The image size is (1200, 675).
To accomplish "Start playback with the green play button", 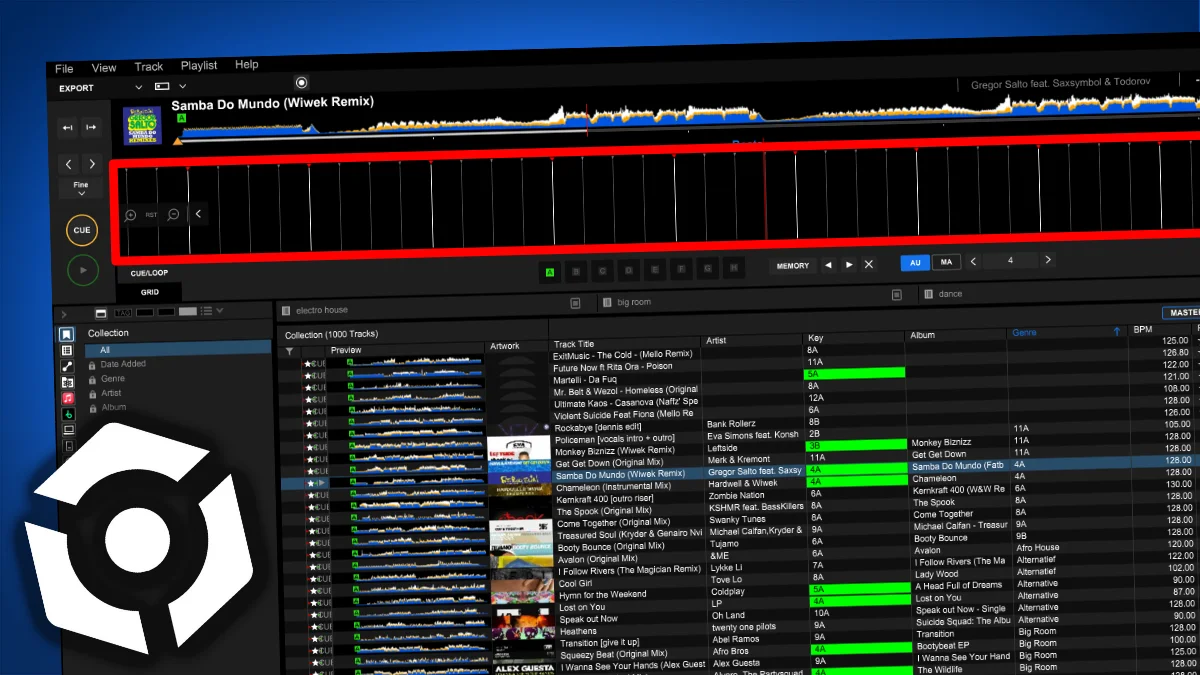I will pyautogui.click(x=83, y=270).
